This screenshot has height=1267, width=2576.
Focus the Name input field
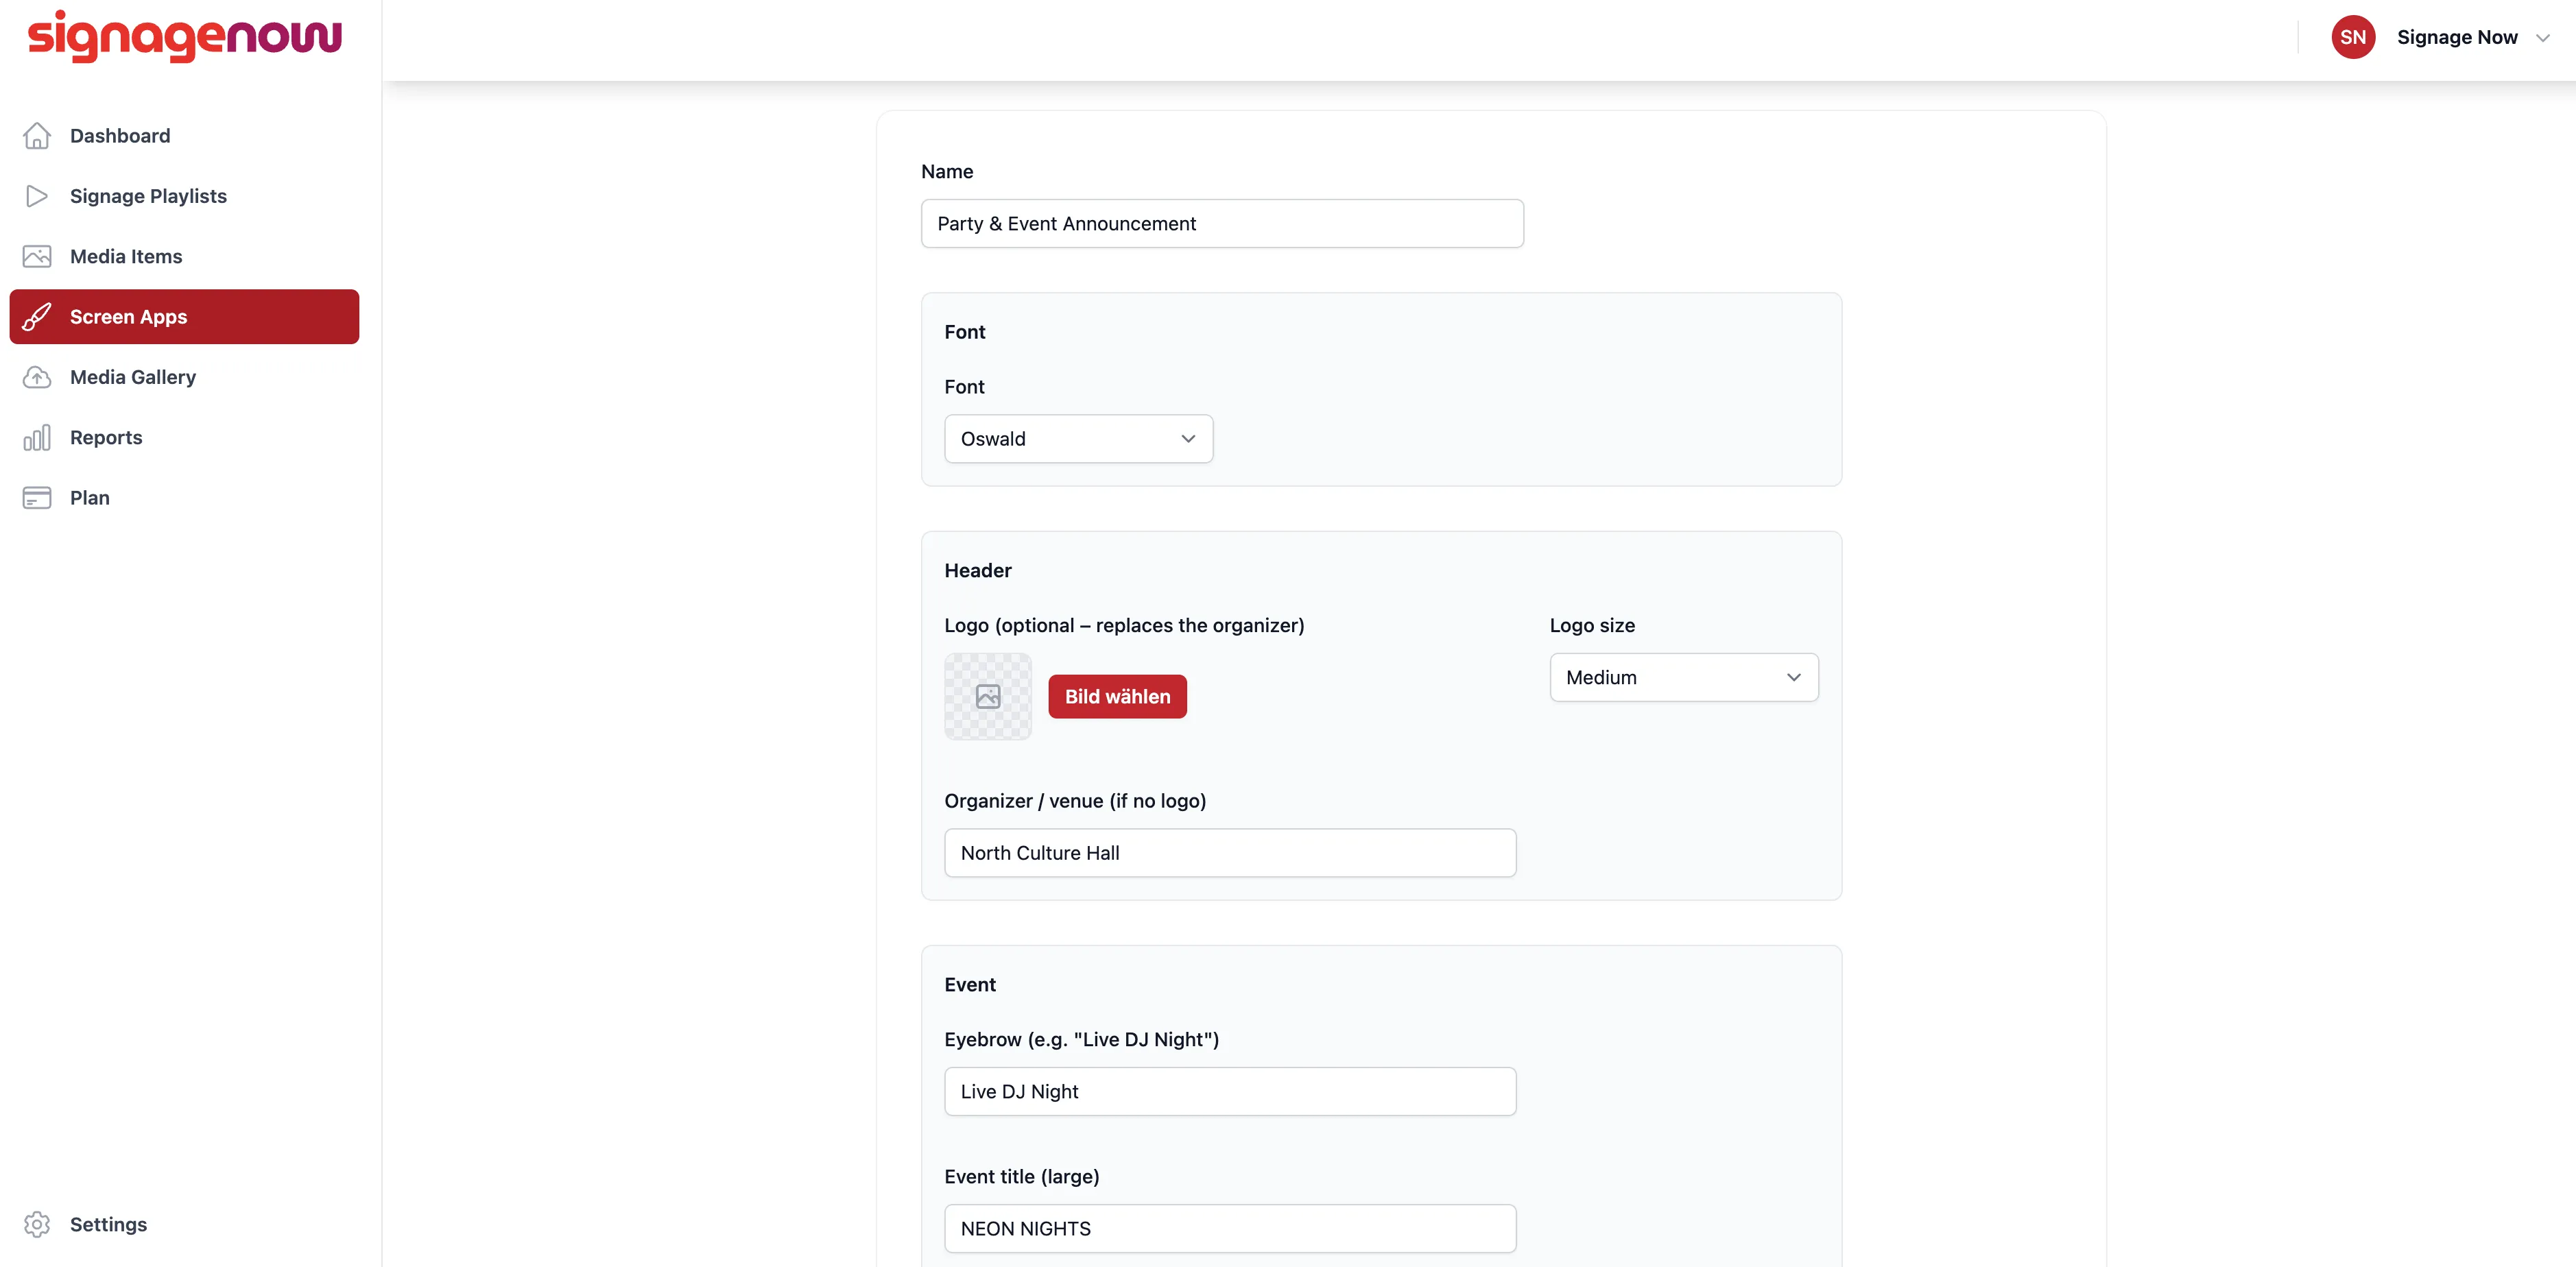pyautogui.click(x=1222, y=224)
